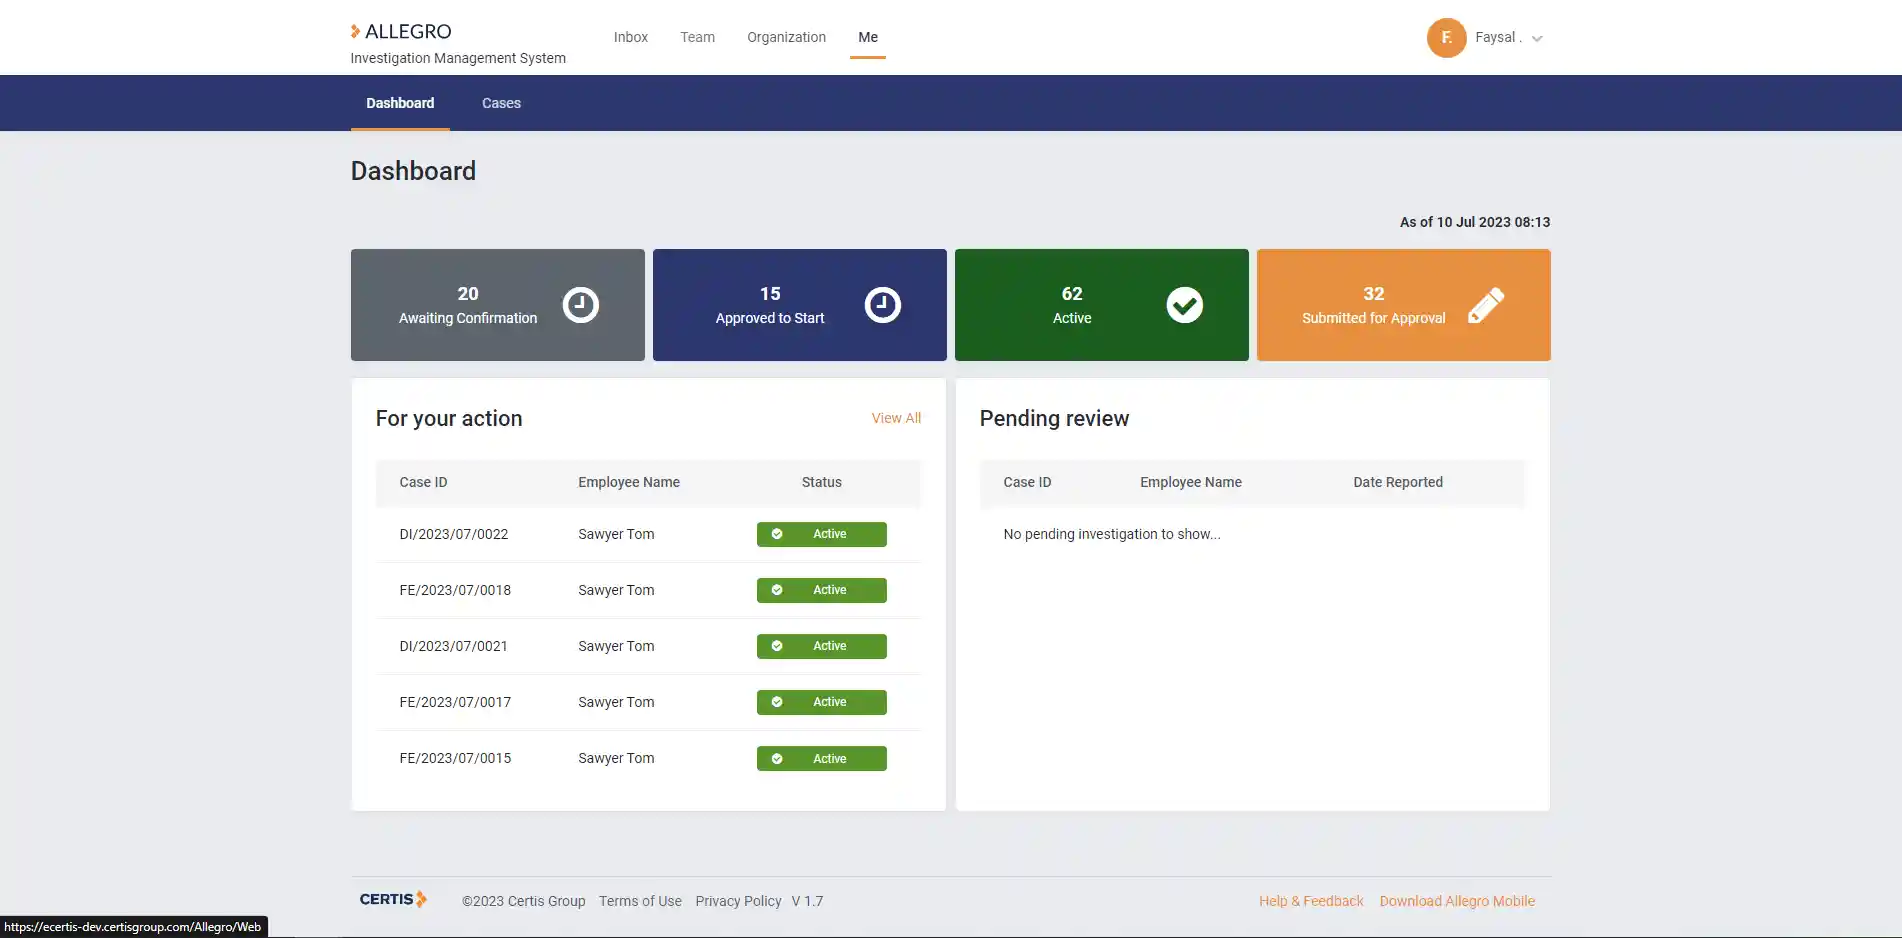Click the pencil icon on Submitted for Approval card

[x=1486, y=305]
